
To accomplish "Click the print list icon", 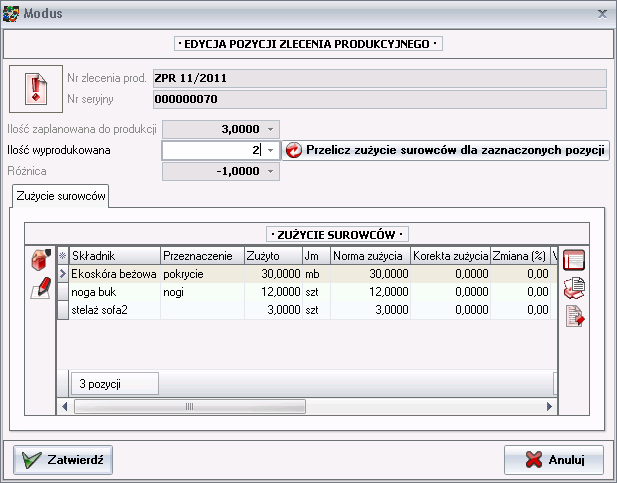I will [x=574, y=289].
